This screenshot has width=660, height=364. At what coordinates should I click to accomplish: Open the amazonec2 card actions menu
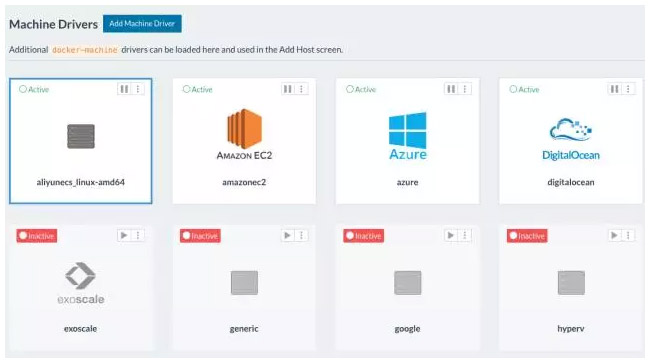[301, 89]
